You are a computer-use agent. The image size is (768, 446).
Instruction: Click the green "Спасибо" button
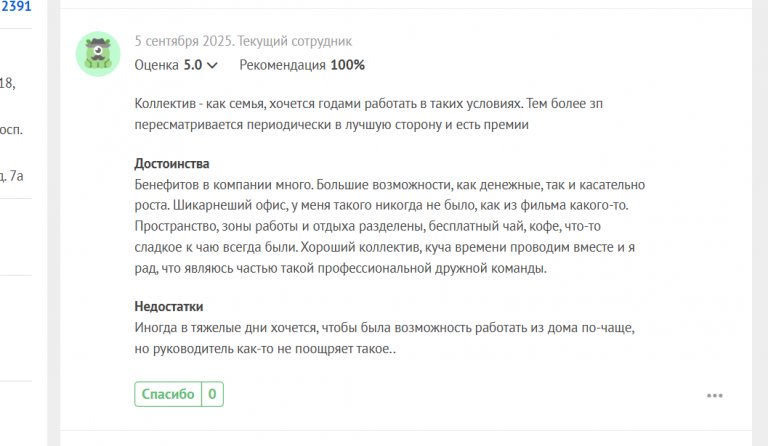[168, 394]
